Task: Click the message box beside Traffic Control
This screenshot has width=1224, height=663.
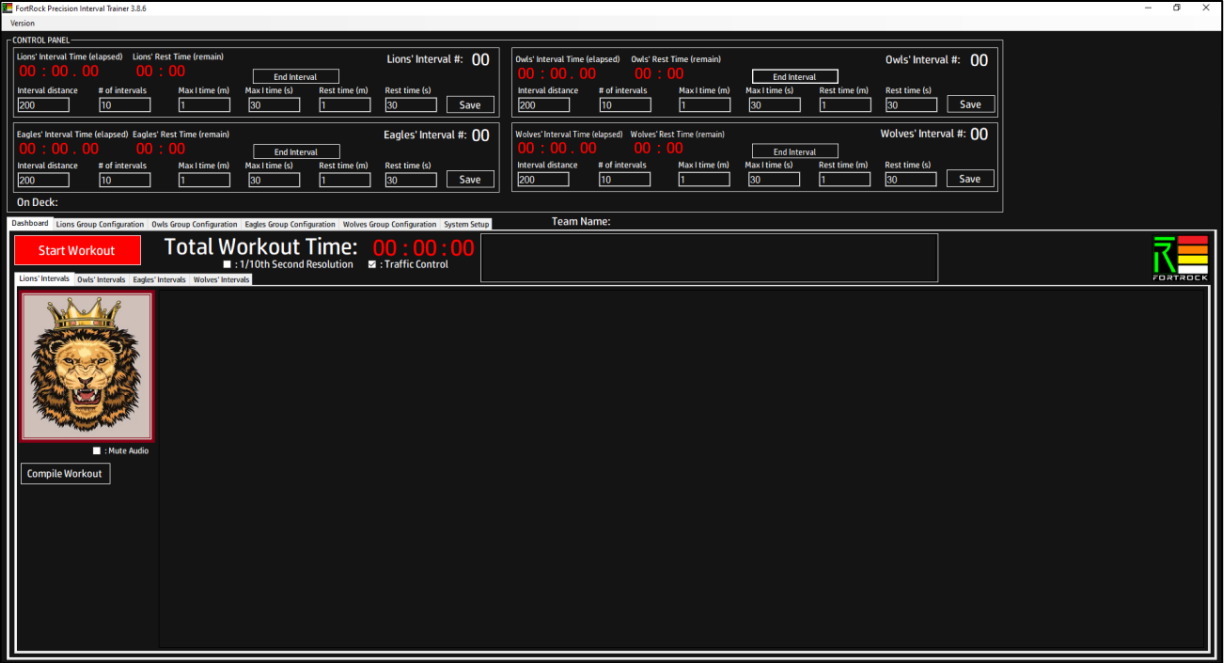Action: click(709, 258)
